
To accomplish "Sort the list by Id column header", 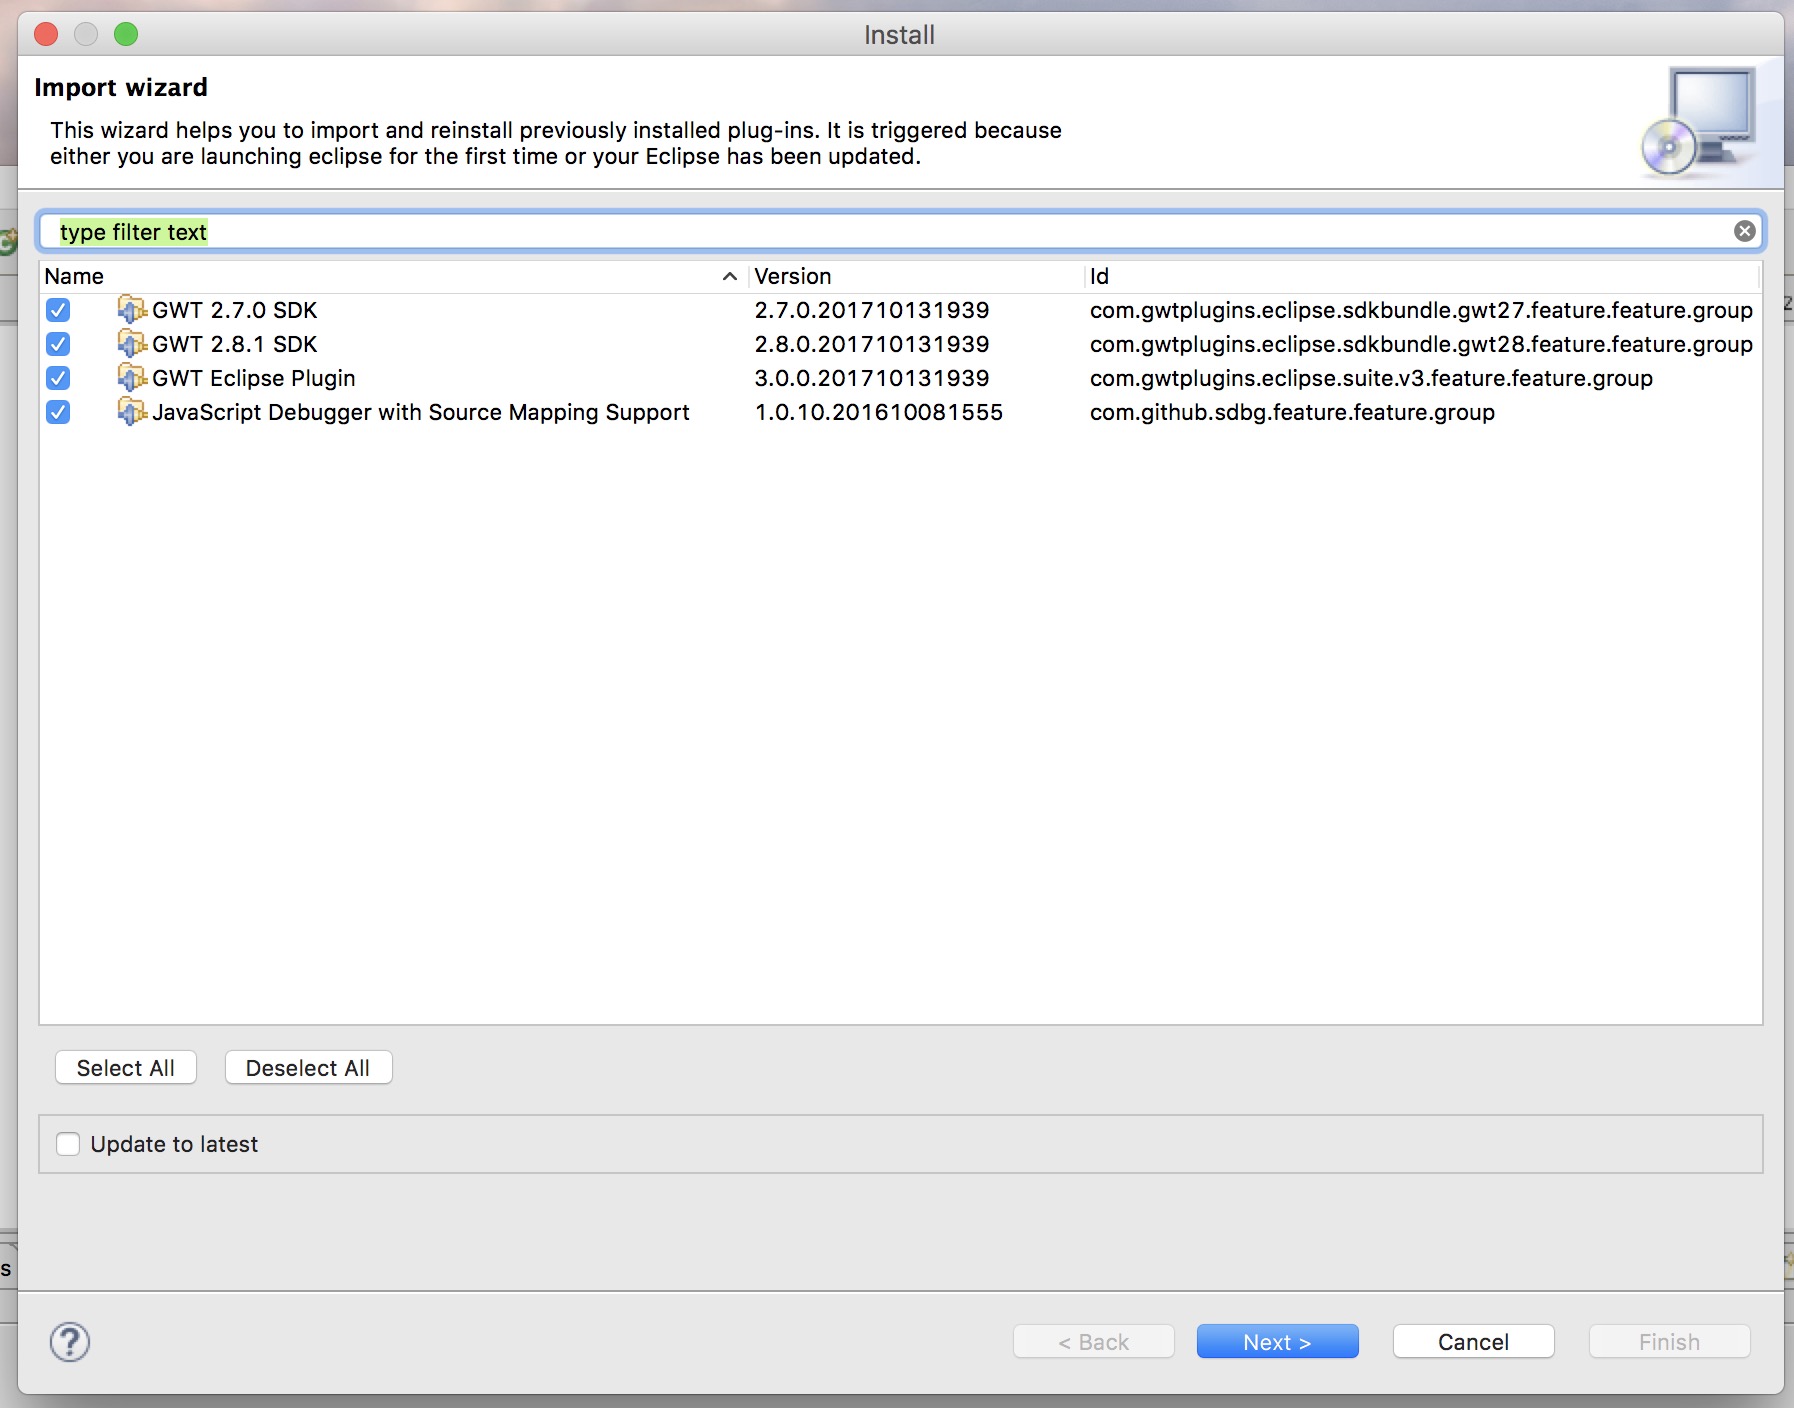I will point(1099,277).
